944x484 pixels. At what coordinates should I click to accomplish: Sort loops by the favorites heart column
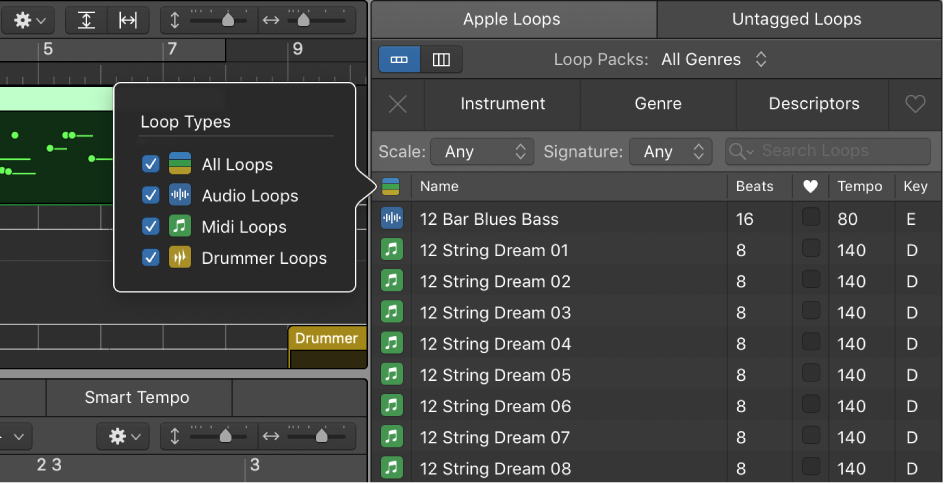pos(810,187)
